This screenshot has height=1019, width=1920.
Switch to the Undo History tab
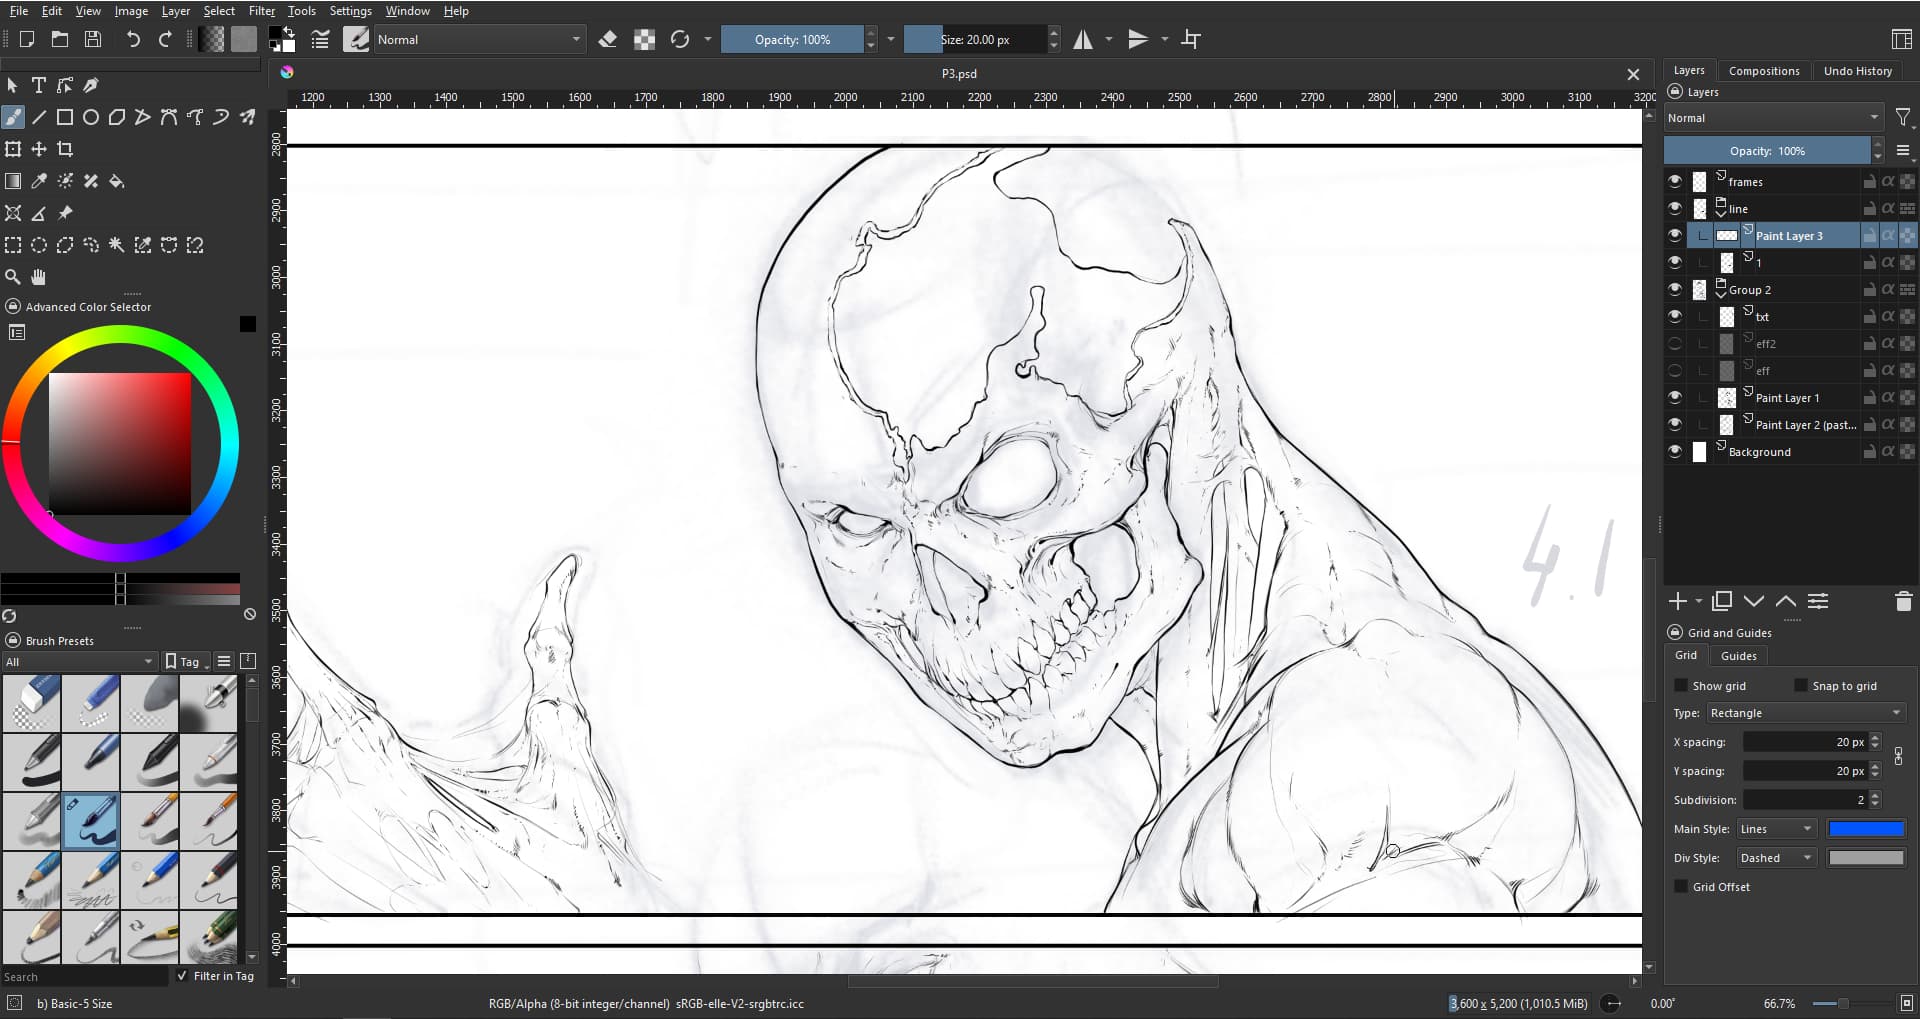pyautogui.click(x=1858, y=71)
